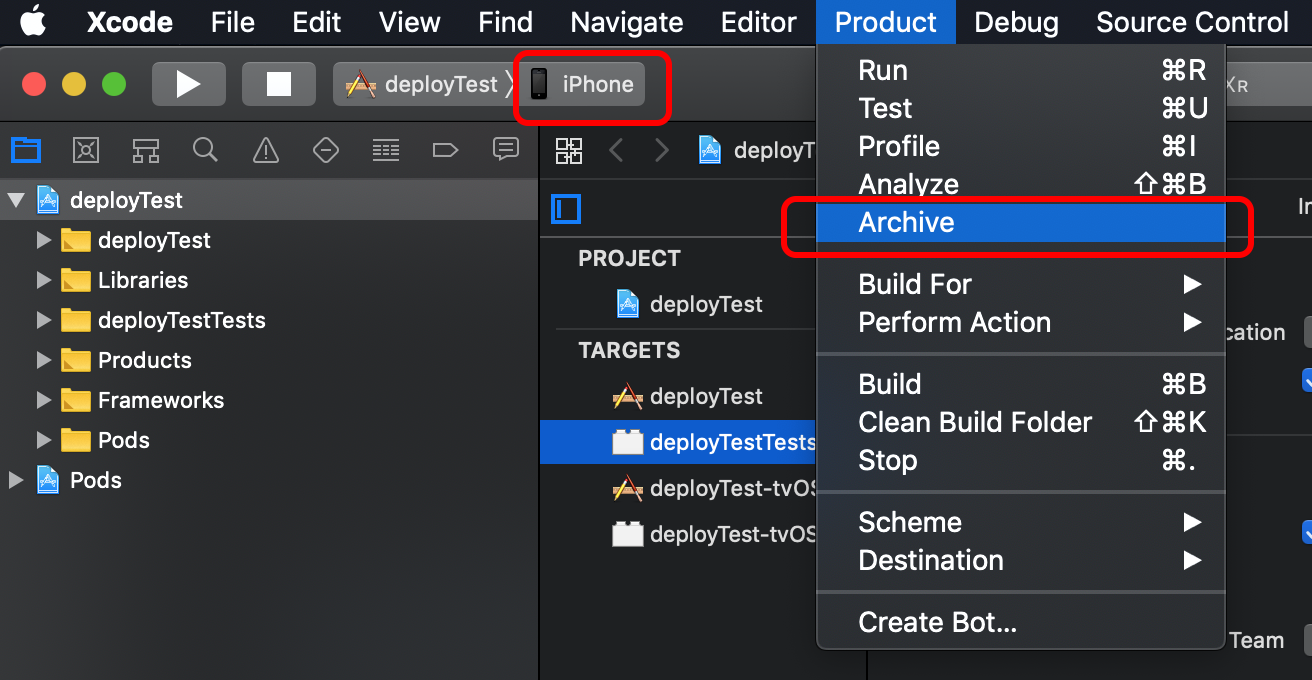Choose Clean Build Folder
1312x680 pixels.
pos(1021,422)
